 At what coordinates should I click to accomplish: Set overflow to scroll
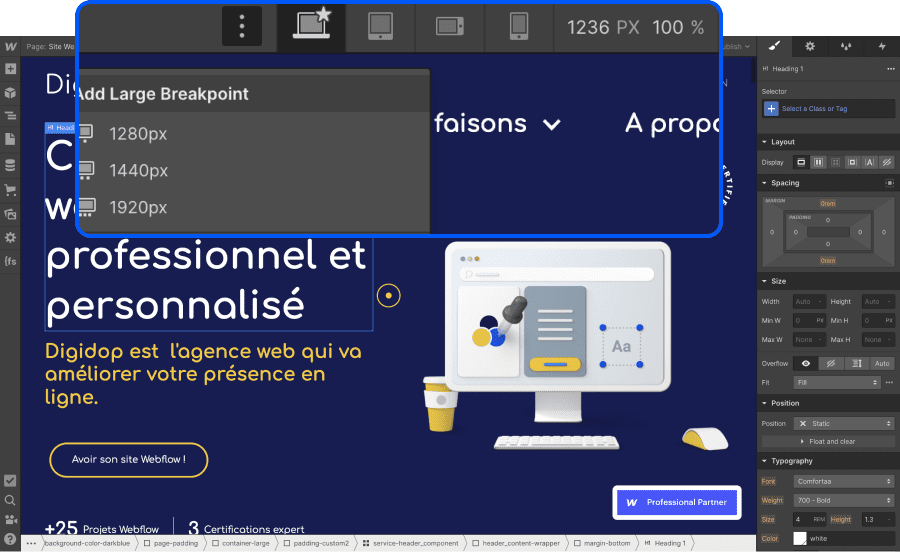pos(856,363)
